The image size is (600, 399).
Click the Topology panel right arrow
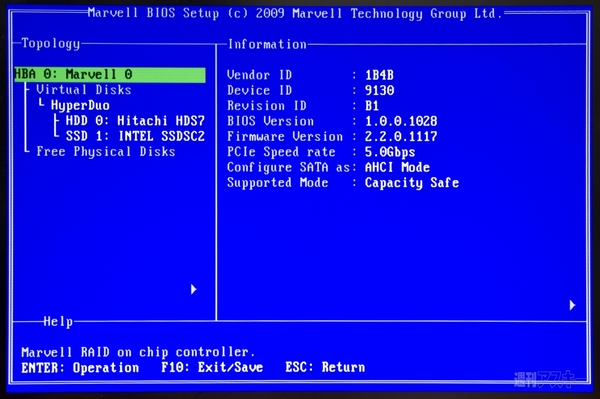[x=194, y=289]
